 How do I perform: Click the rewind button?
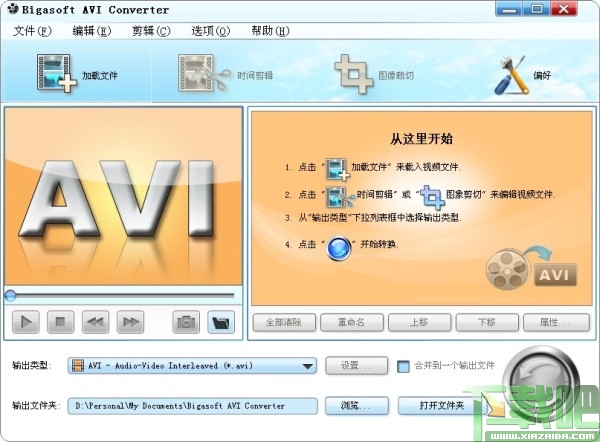coord(95,322)
